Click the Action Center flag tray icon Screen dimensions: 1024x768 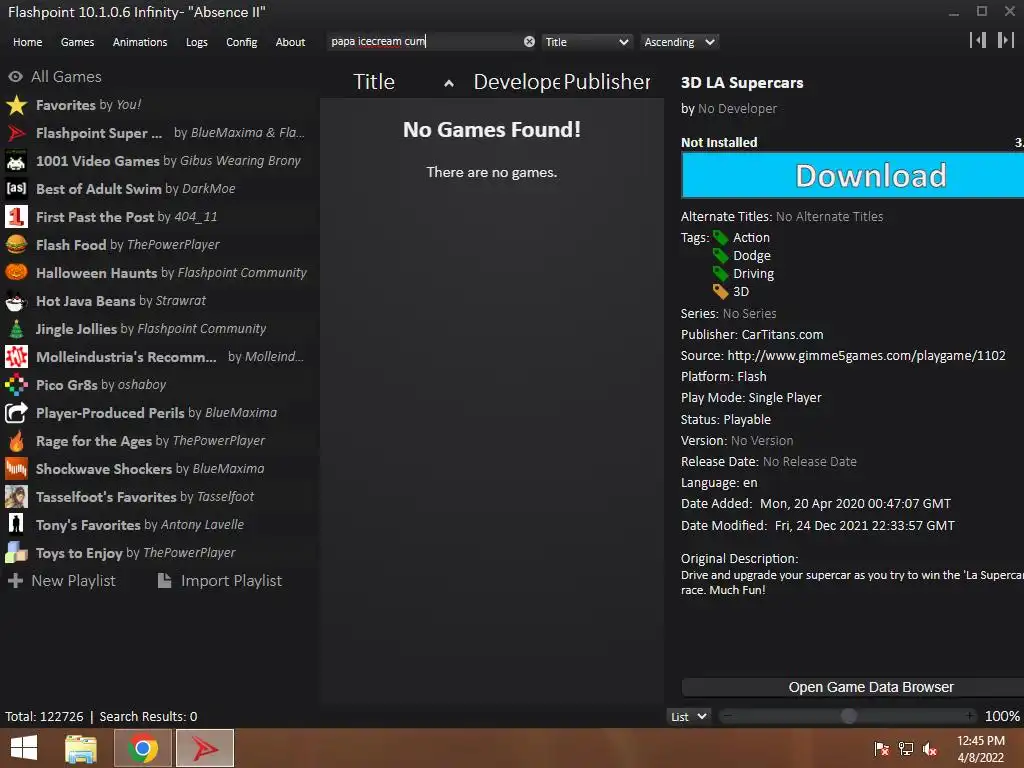point(882,748)
